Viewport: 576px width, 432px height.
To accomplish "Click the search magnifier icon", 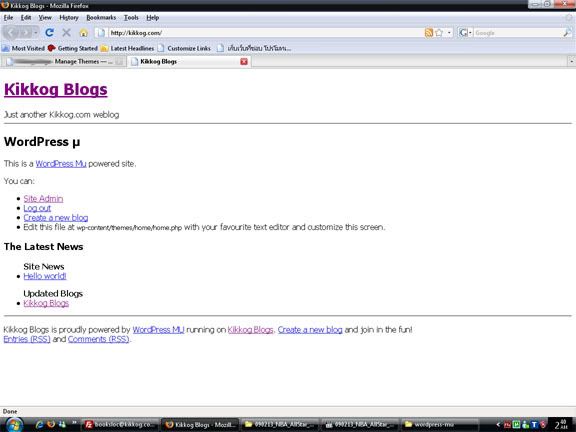I will tap(567, 33).
